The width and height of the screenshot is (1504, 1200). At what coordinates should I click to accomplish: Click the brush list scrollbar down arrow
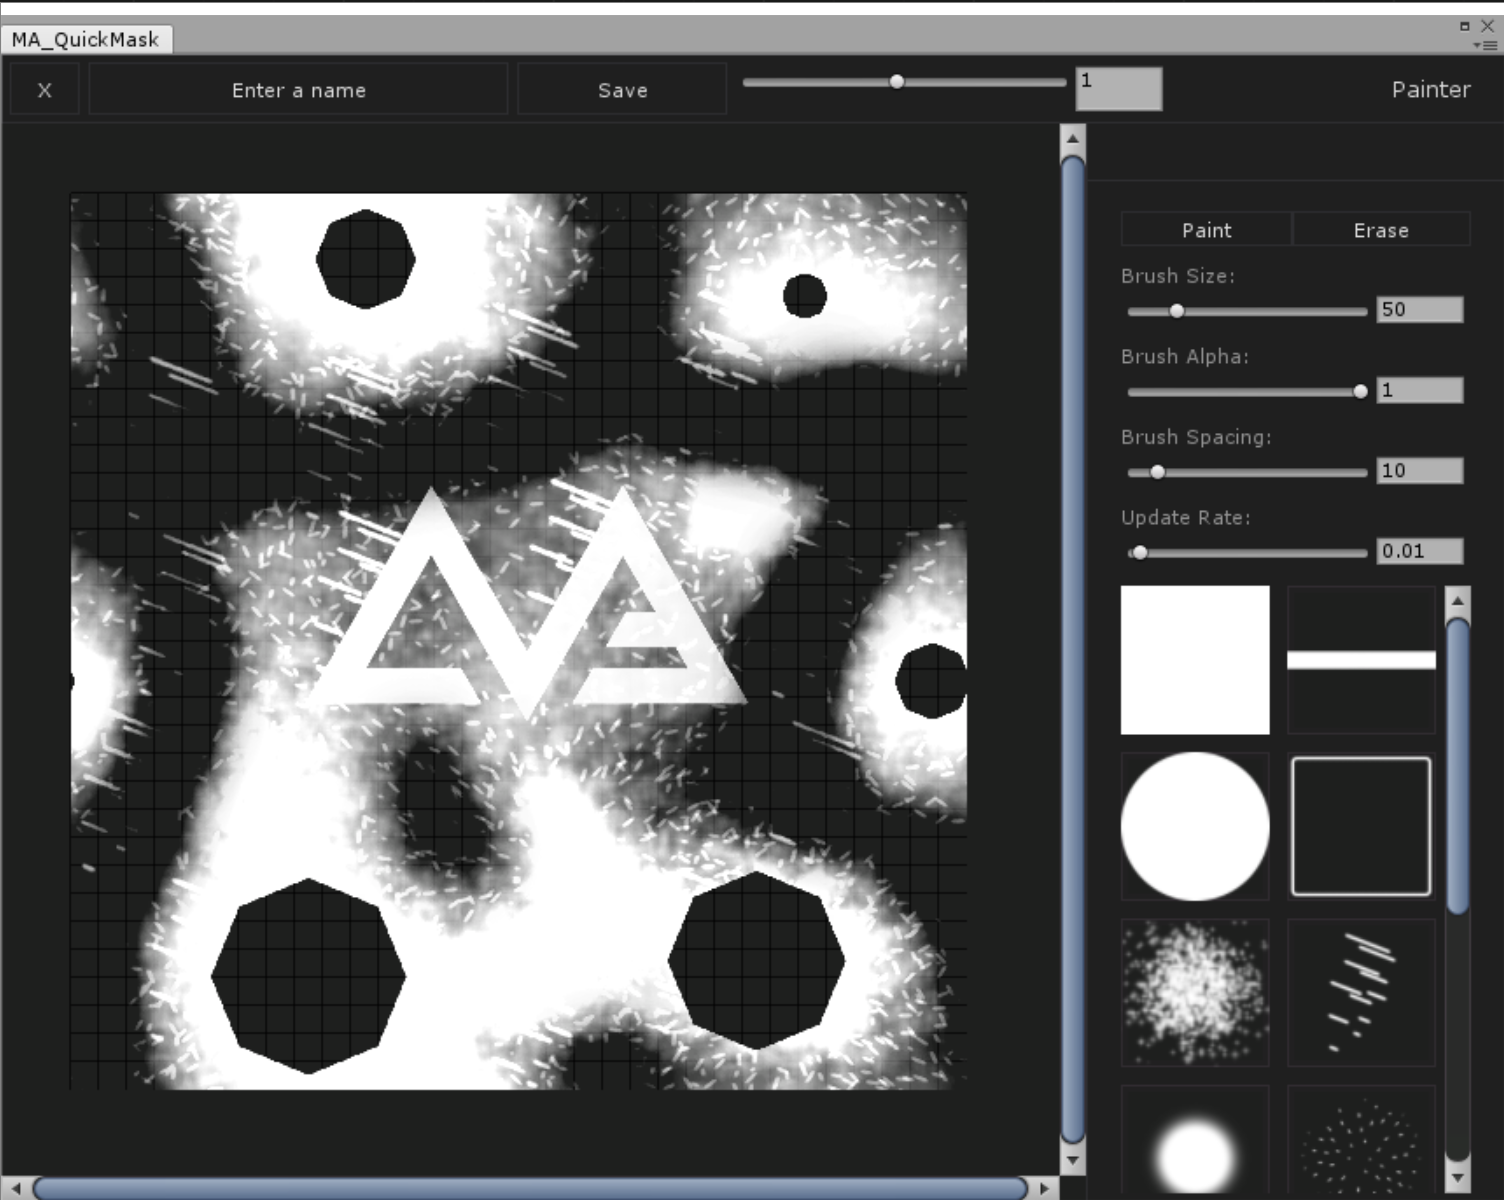click(x=1458, y=1178)
